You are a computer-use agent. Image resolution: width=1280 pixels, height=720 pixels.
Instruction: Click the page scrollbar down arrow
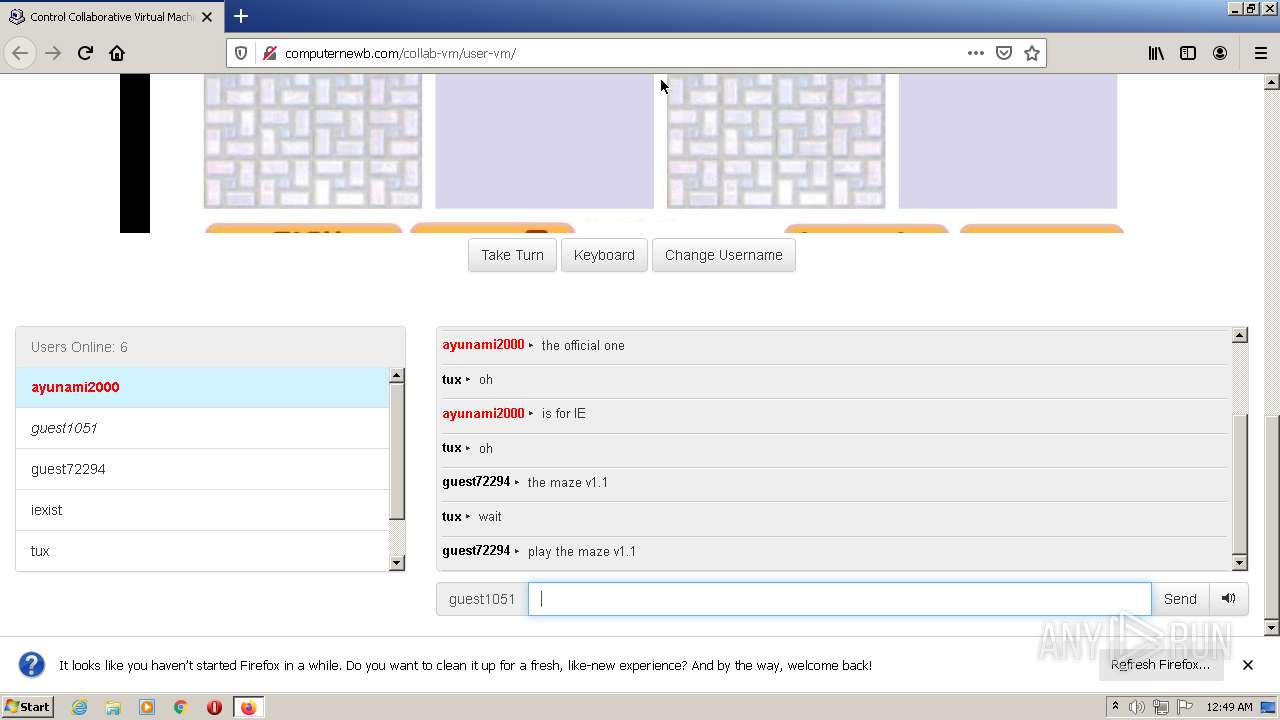[x=1272, y=628]
